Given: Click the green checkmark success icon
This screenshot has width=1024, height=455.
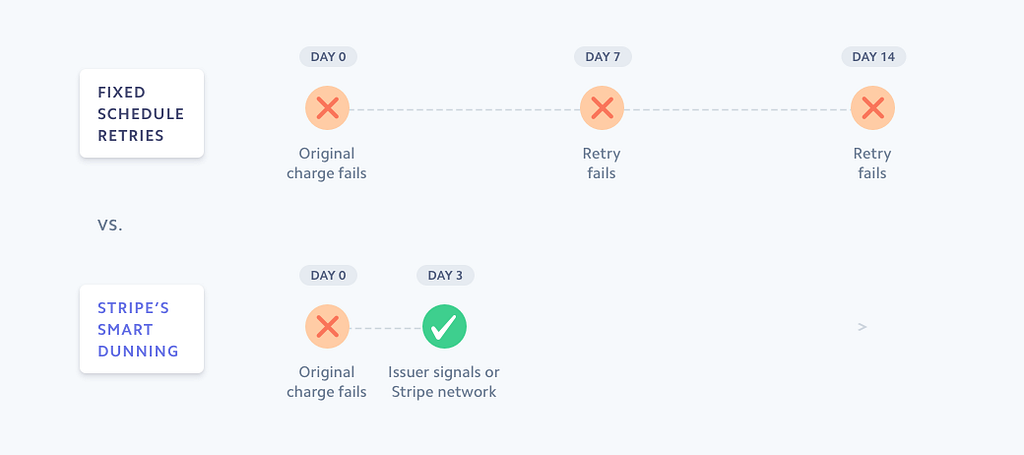Looking at the screenshot, I should 444,326.
